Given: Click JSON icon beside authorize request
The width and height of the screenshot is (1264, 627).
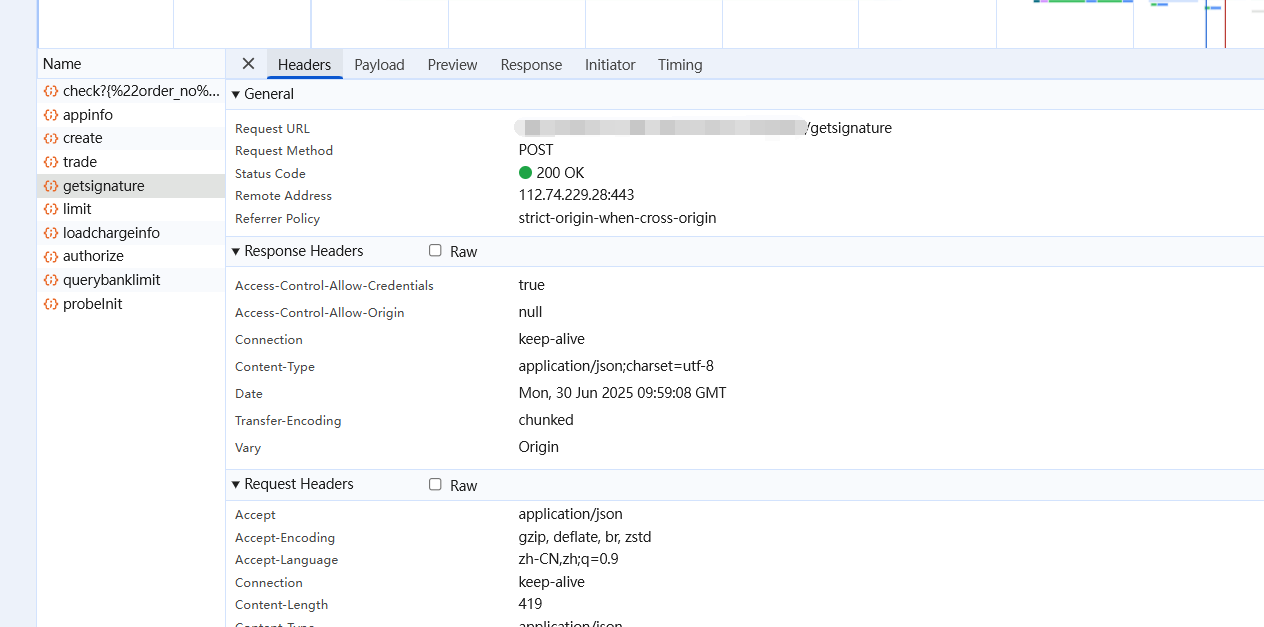Looking at the screenshot, I should tap(51, 256).
